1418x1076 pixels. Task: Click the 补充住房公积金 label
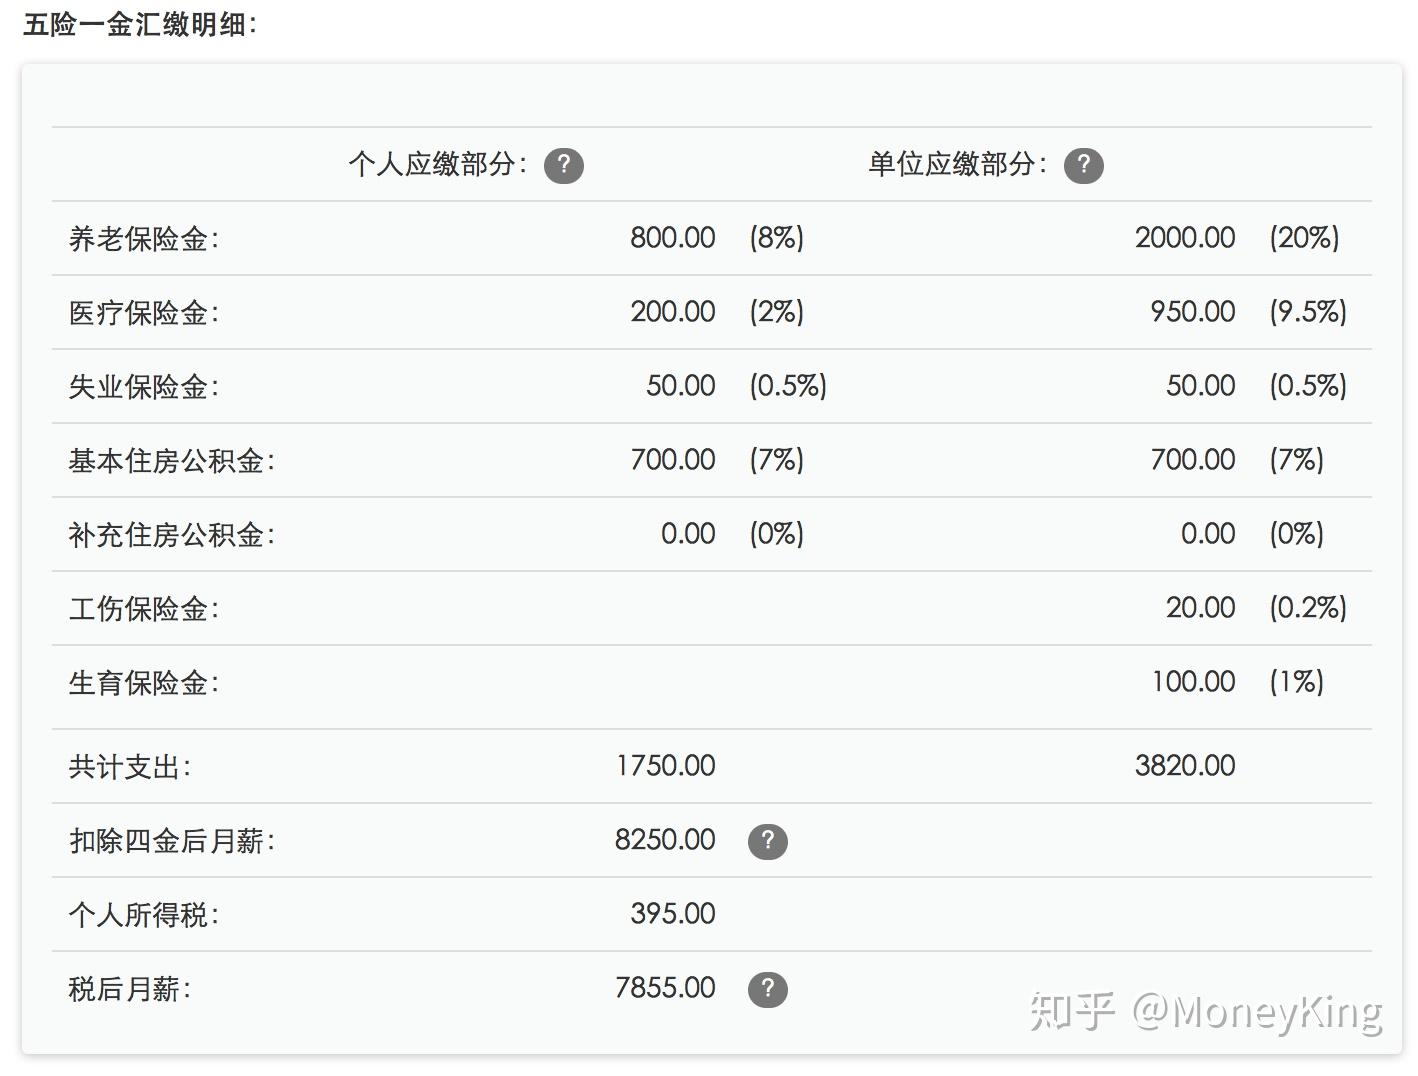pyautogui.click(x=171, y=535)
